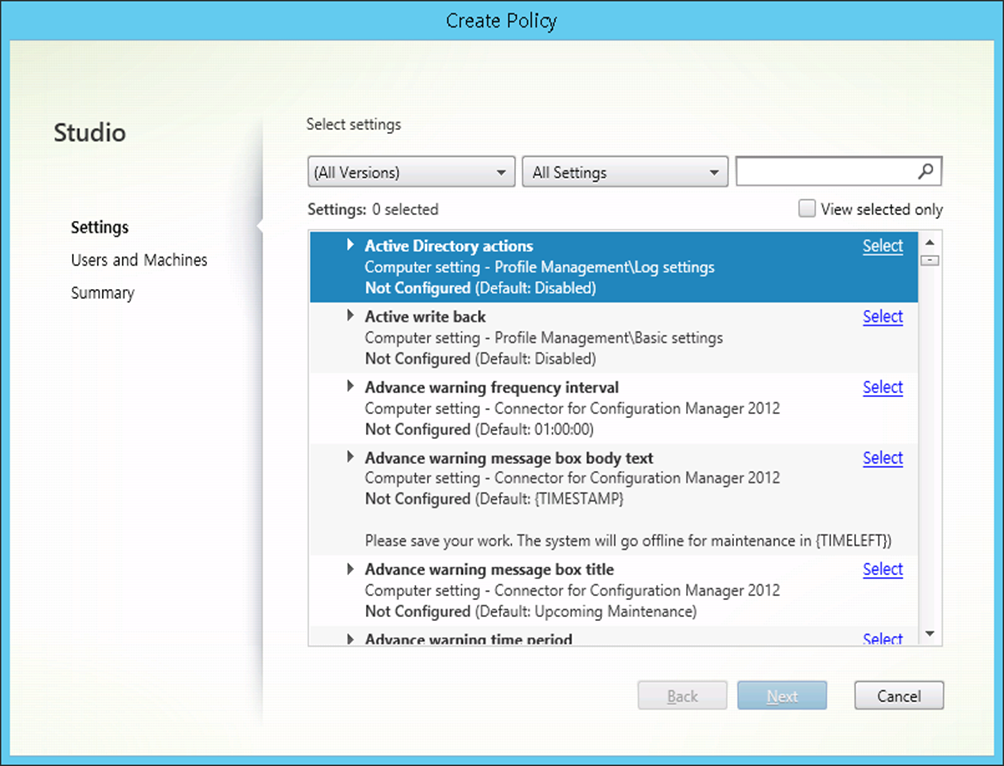Select link for Advance warning frequency interval
This screenshot has height=766, width=1004.
pyautogui.click(x=882, y=387)
